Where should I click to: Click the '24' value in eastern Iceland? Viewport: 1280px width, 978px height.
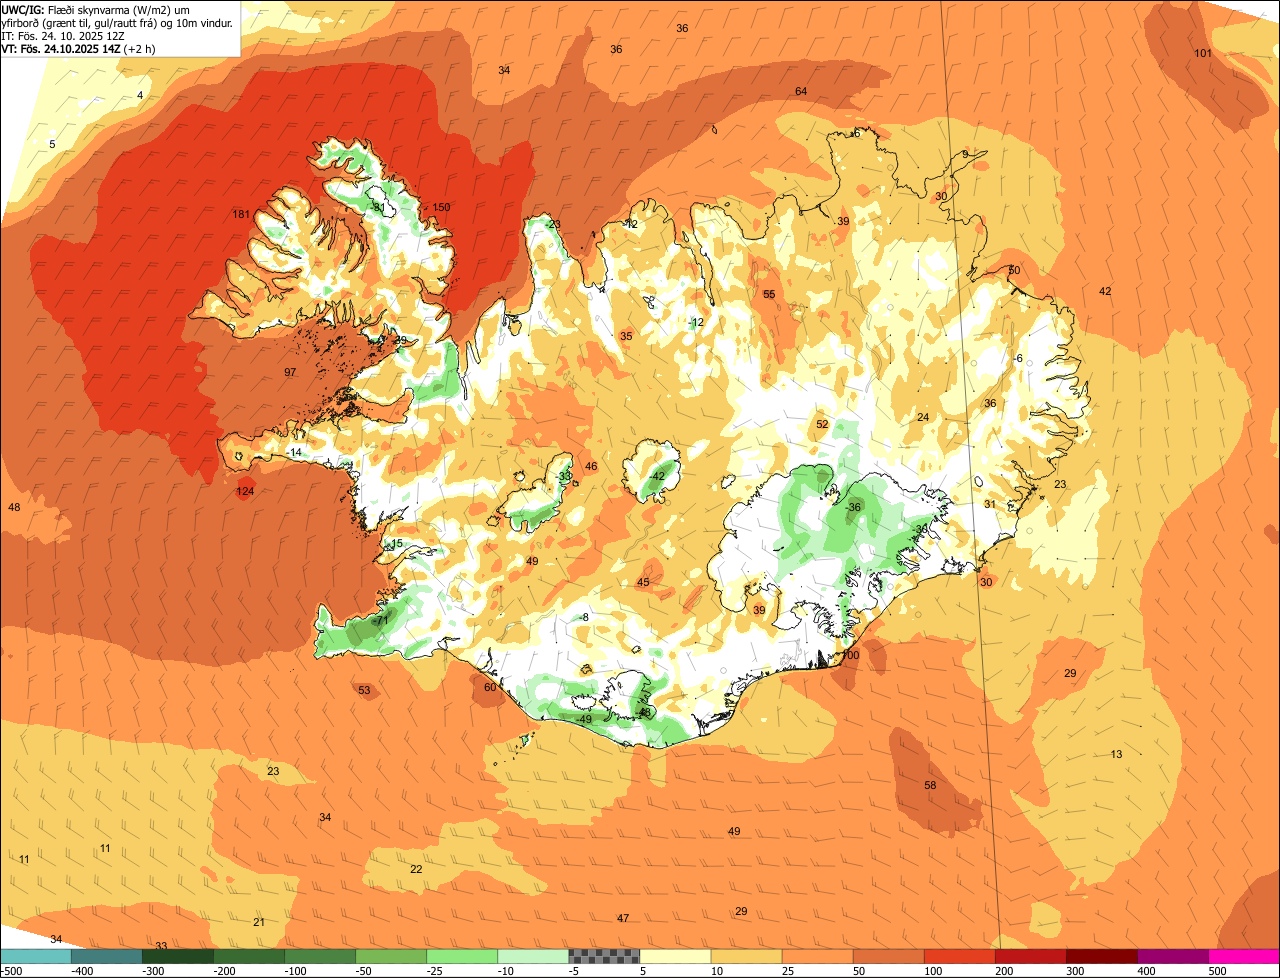(x=923, y=418)
